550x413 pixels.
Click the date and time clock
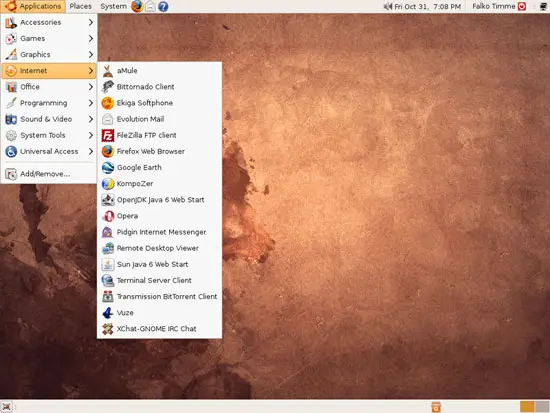click(x=427, y=6)
